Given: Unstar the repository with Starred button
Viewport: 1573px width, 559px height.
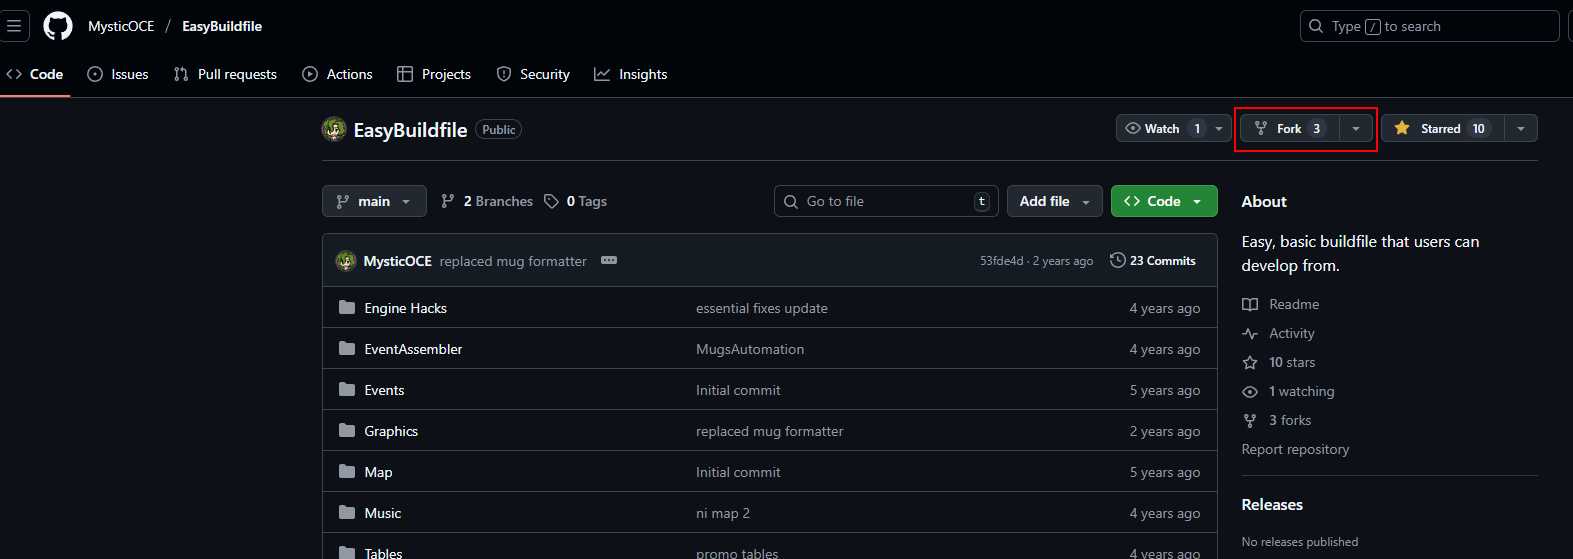Looking at the screenshot, I should tap(1441, 129).
